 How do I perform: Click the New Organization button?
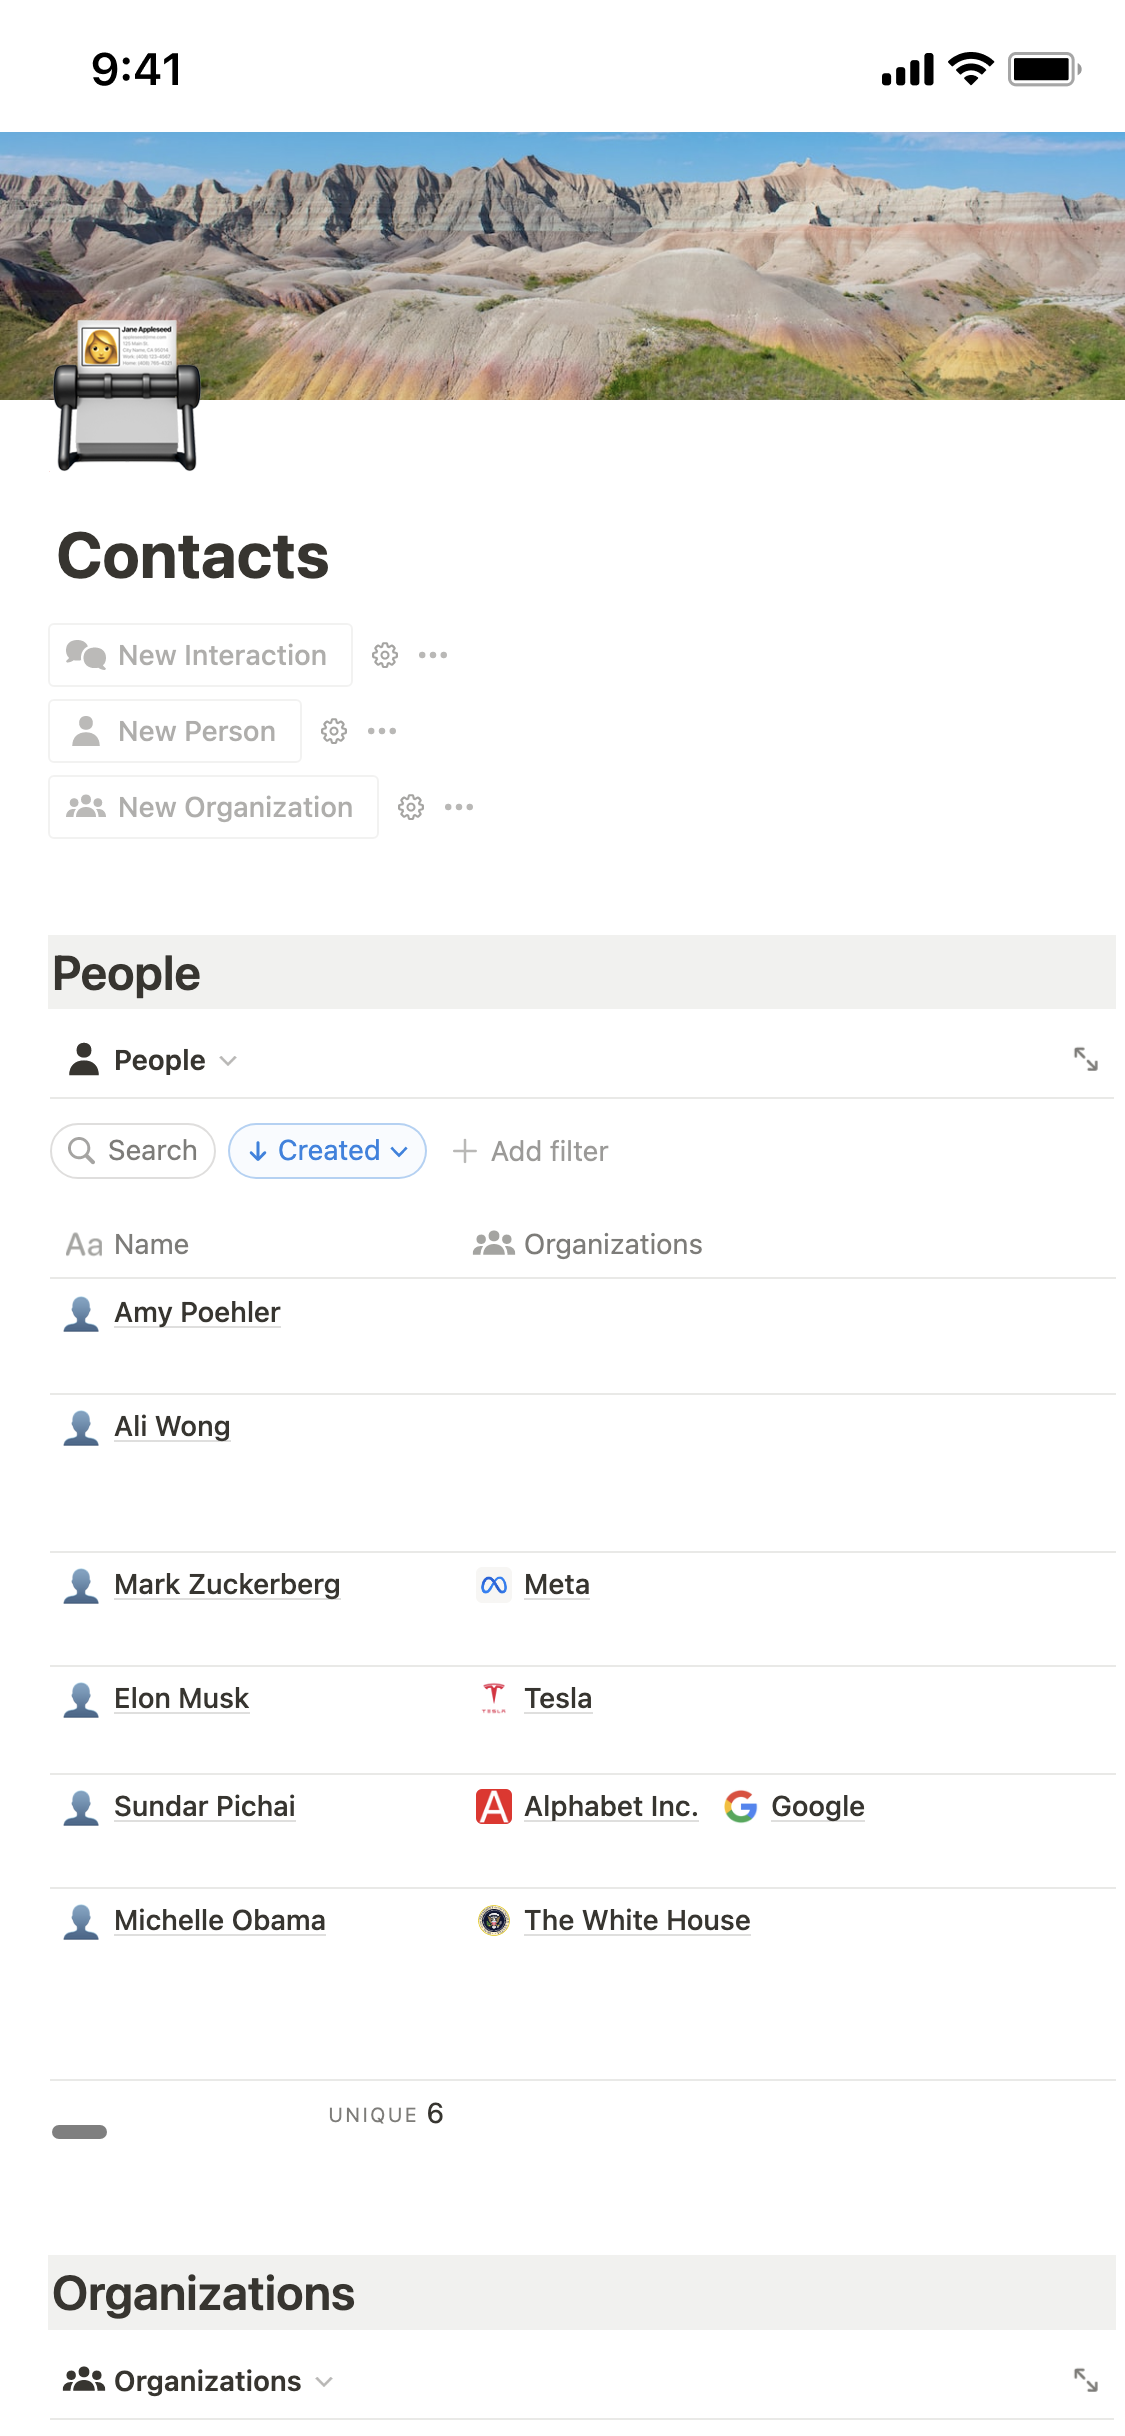[x=214, y=807]
